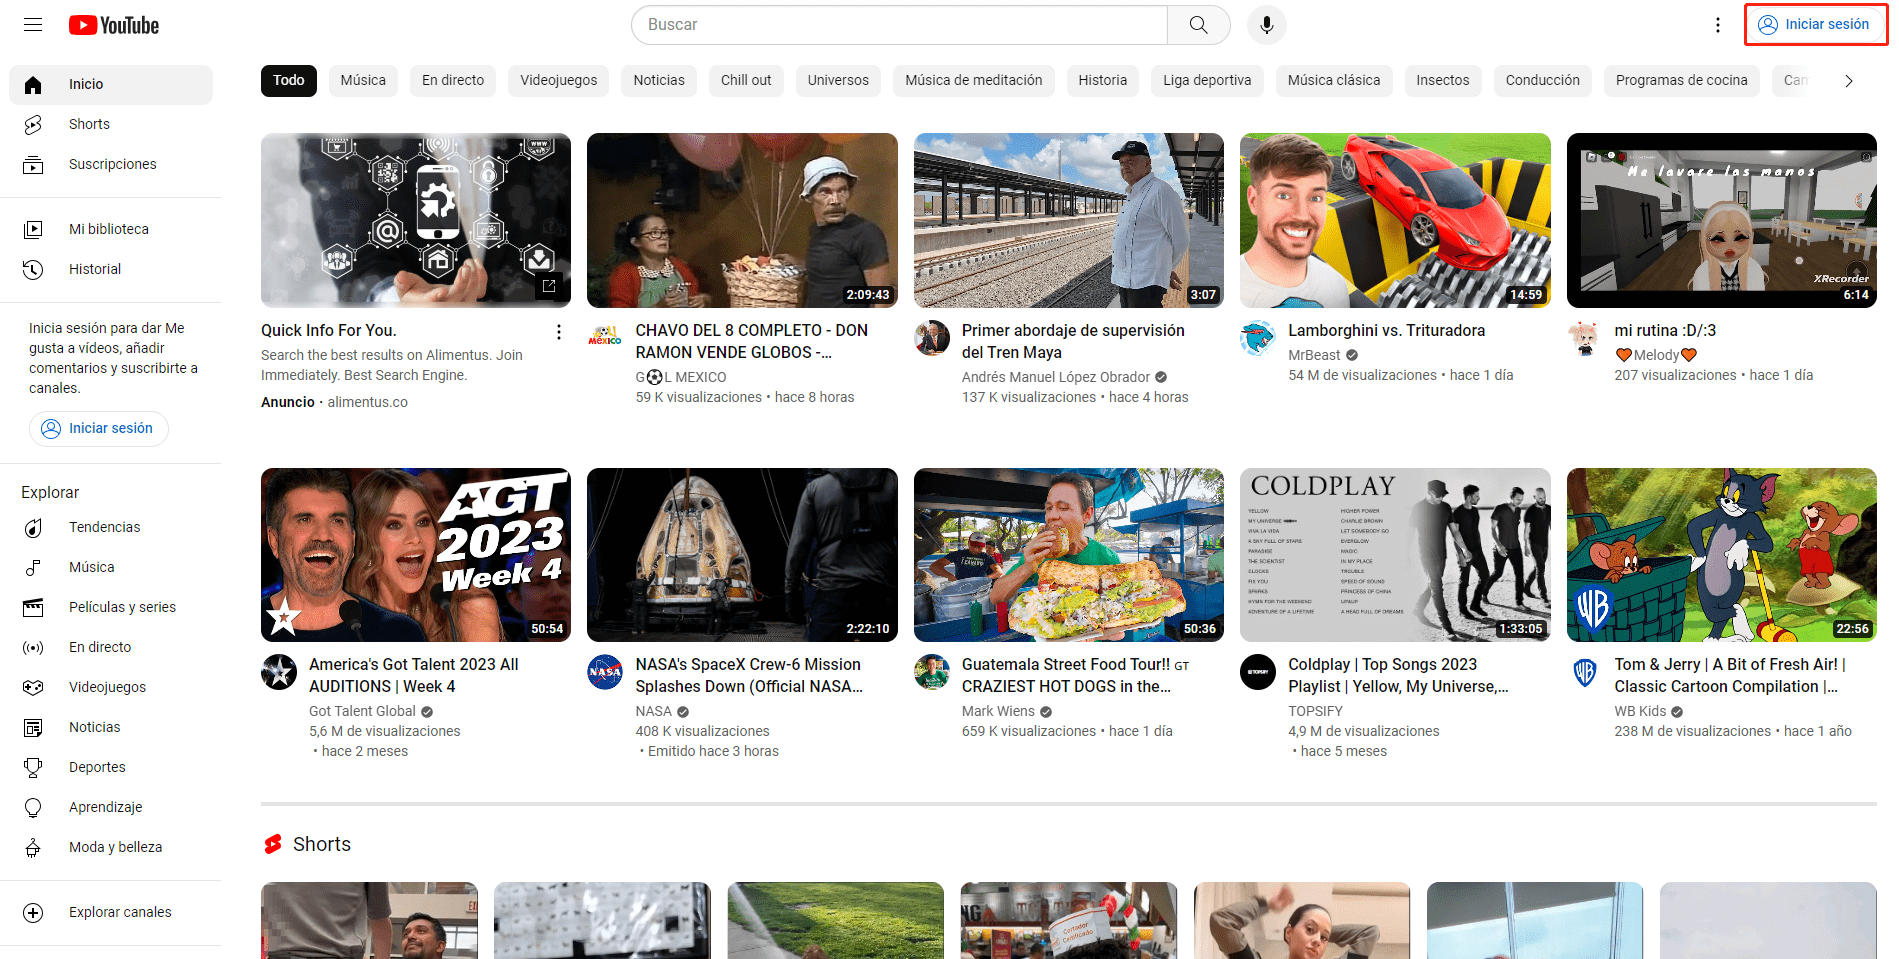Select the Música filter chip
This screenshot has width=1899, height=959.
(363, 81)
